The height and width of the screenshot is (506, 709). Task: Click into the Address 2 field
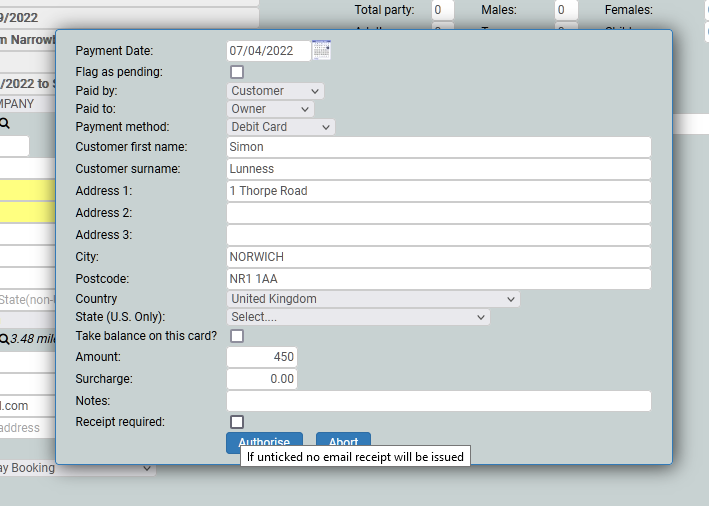[438, 213]
